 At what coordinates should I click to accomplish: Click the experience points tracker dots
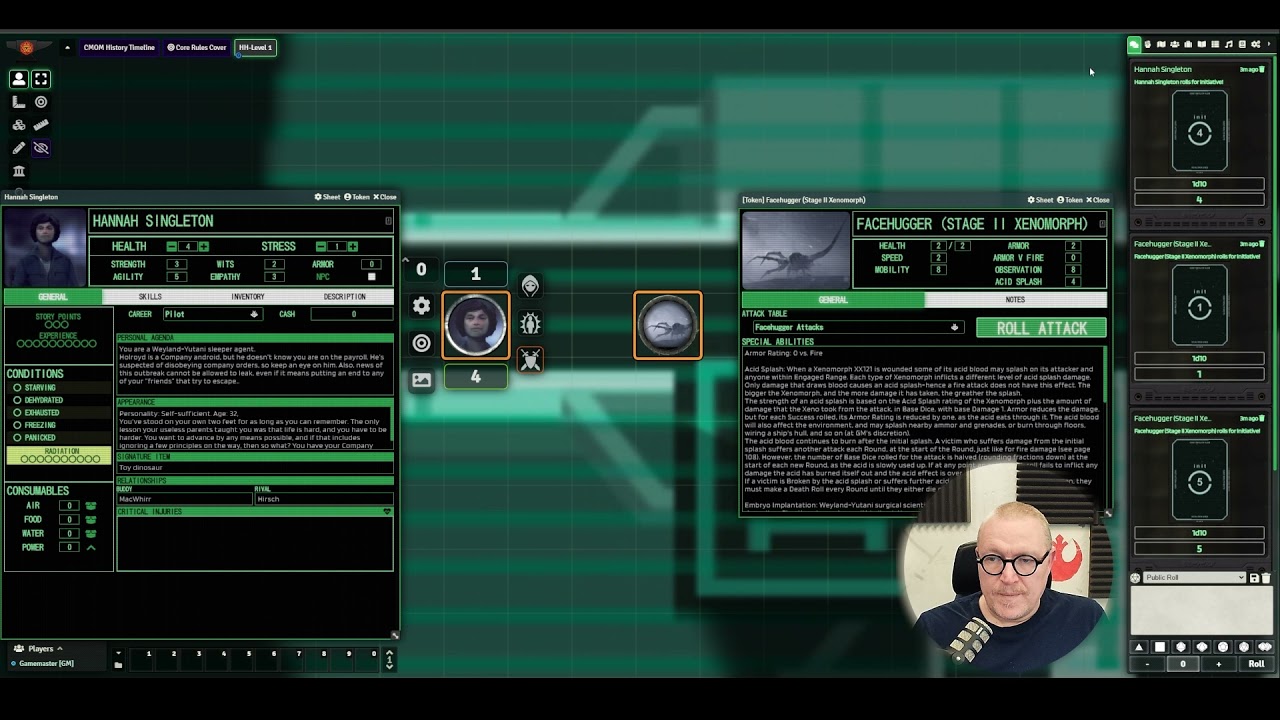(57, 343)
